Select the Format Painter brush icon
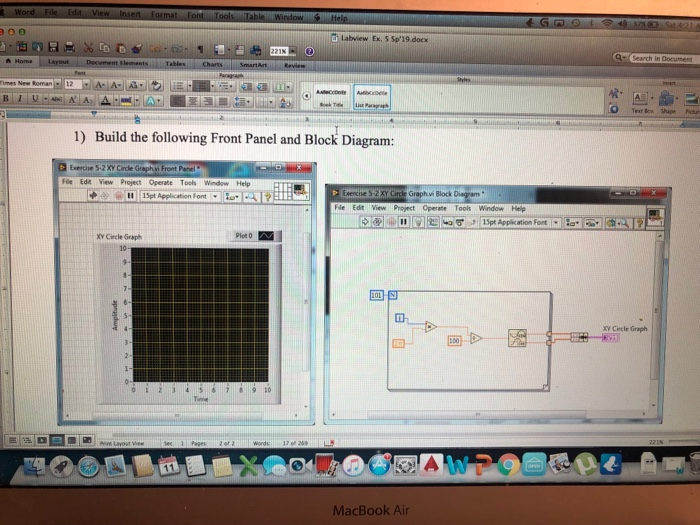Screen dimensions: 700x525 coord(137,48)
